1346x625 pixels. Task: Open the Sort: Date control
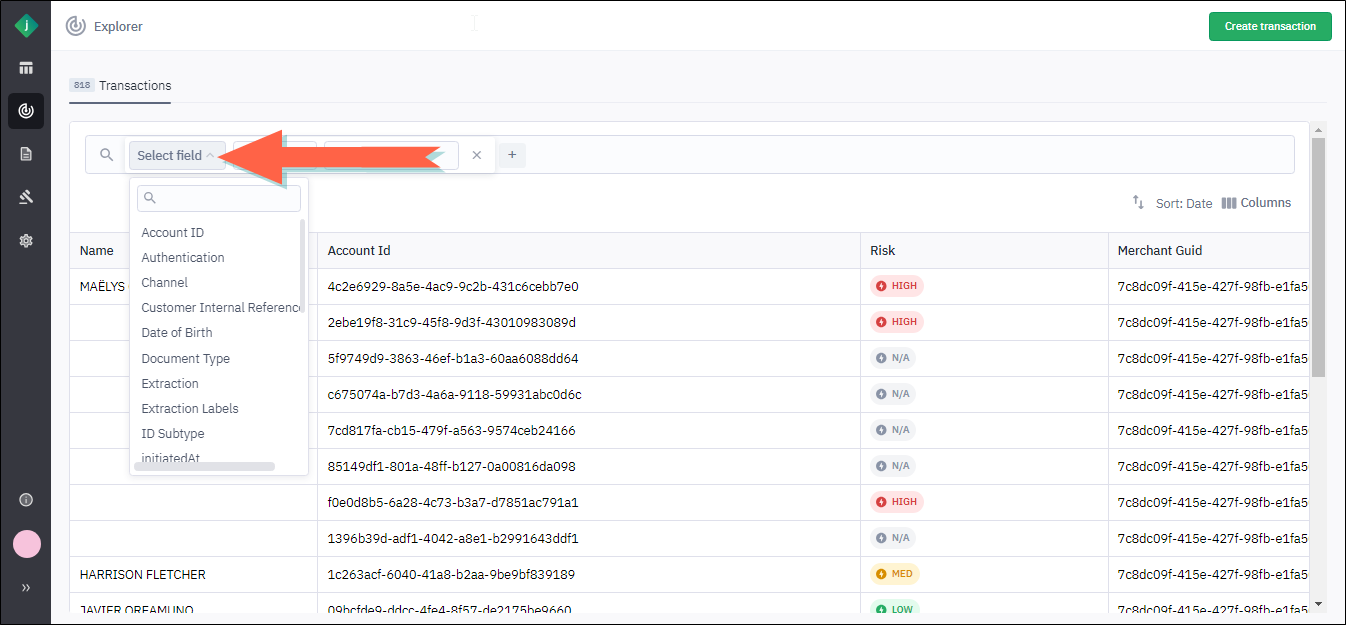(x=1172, y=203)
